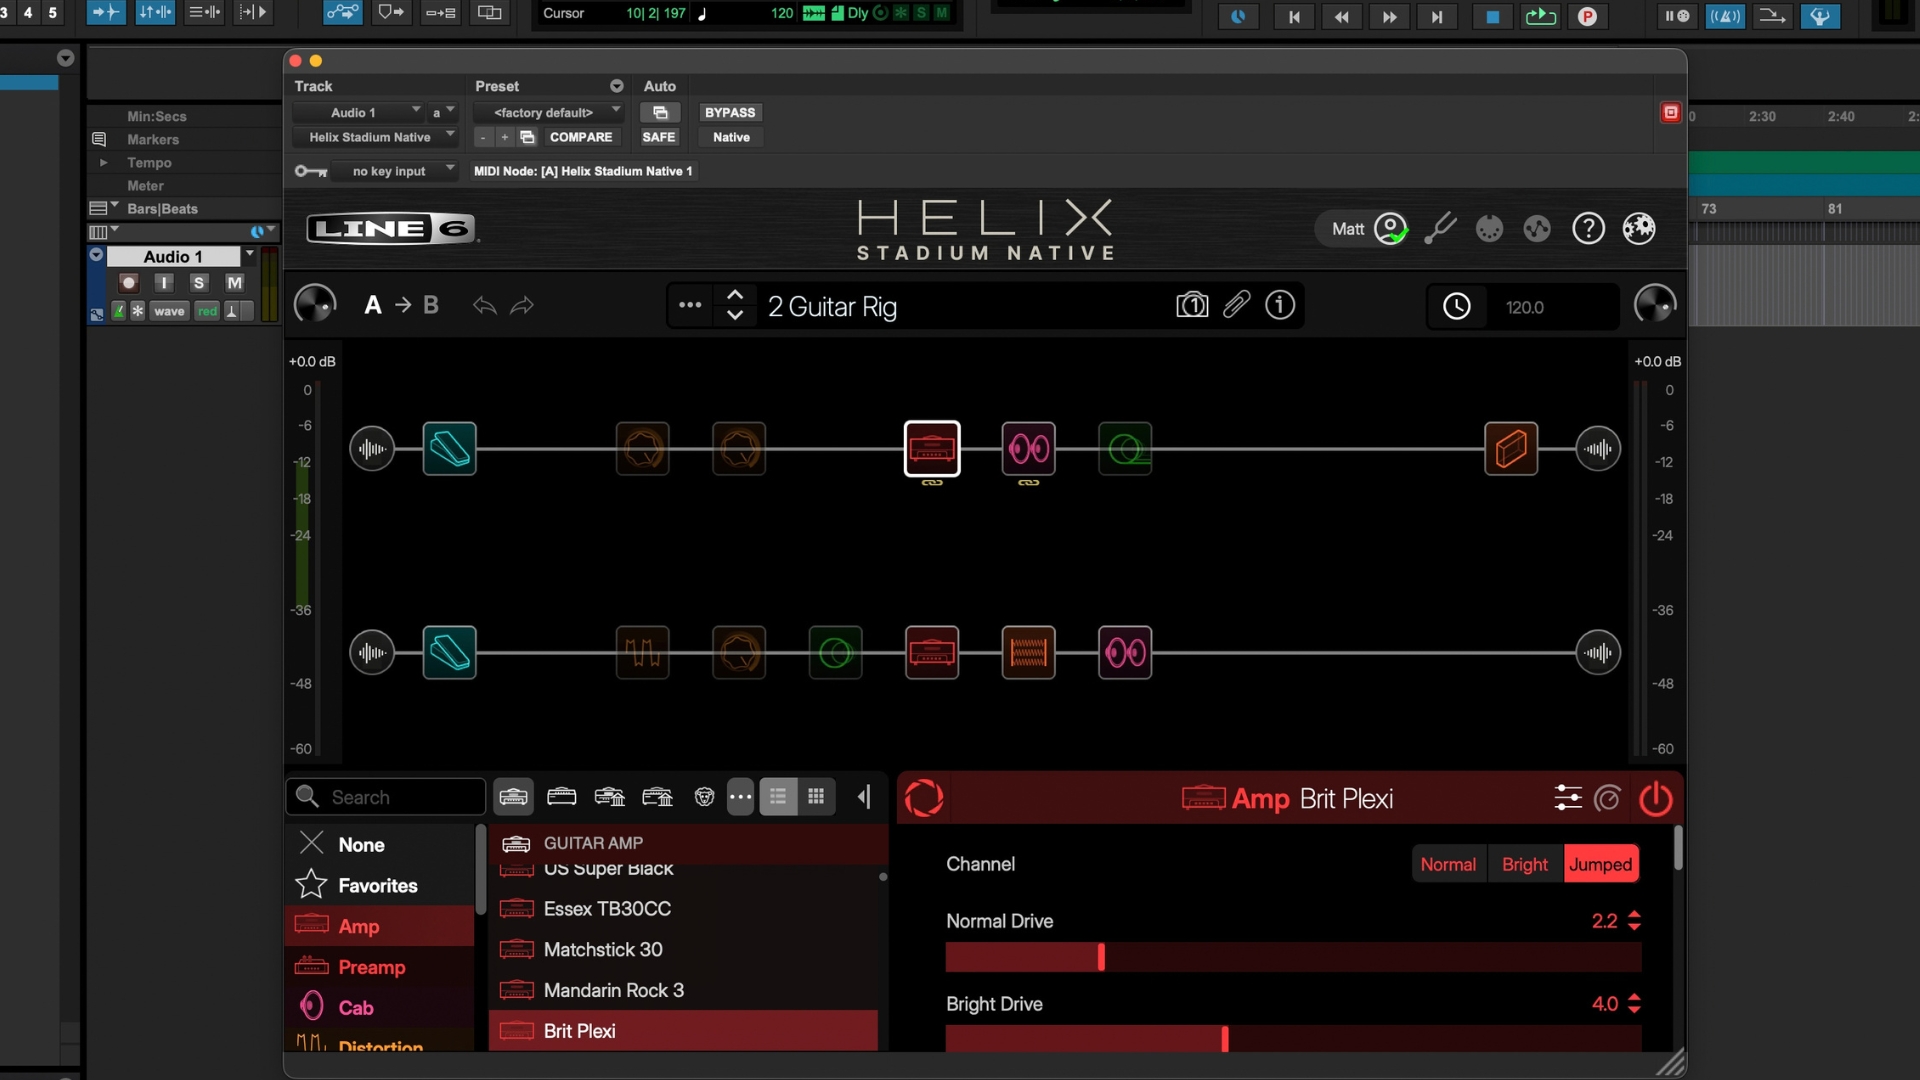Open the preset info icon

[1280, 304]
